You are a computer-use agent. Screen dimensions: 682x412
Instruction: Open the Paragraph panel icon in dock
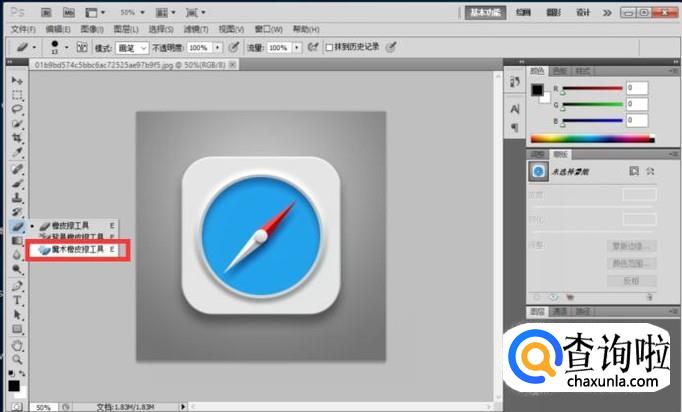coord(515,127)
